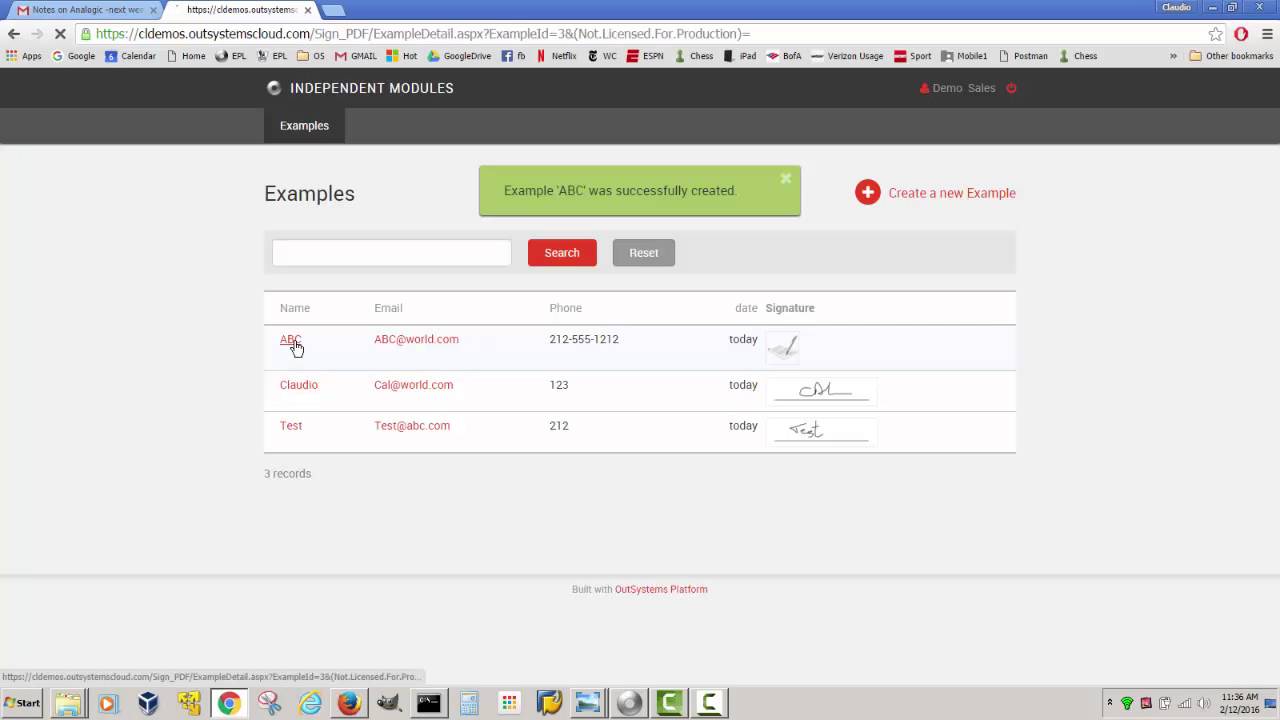Switch to the Notes on Analogic tab
1280x720 pixels.
(86, 10)
